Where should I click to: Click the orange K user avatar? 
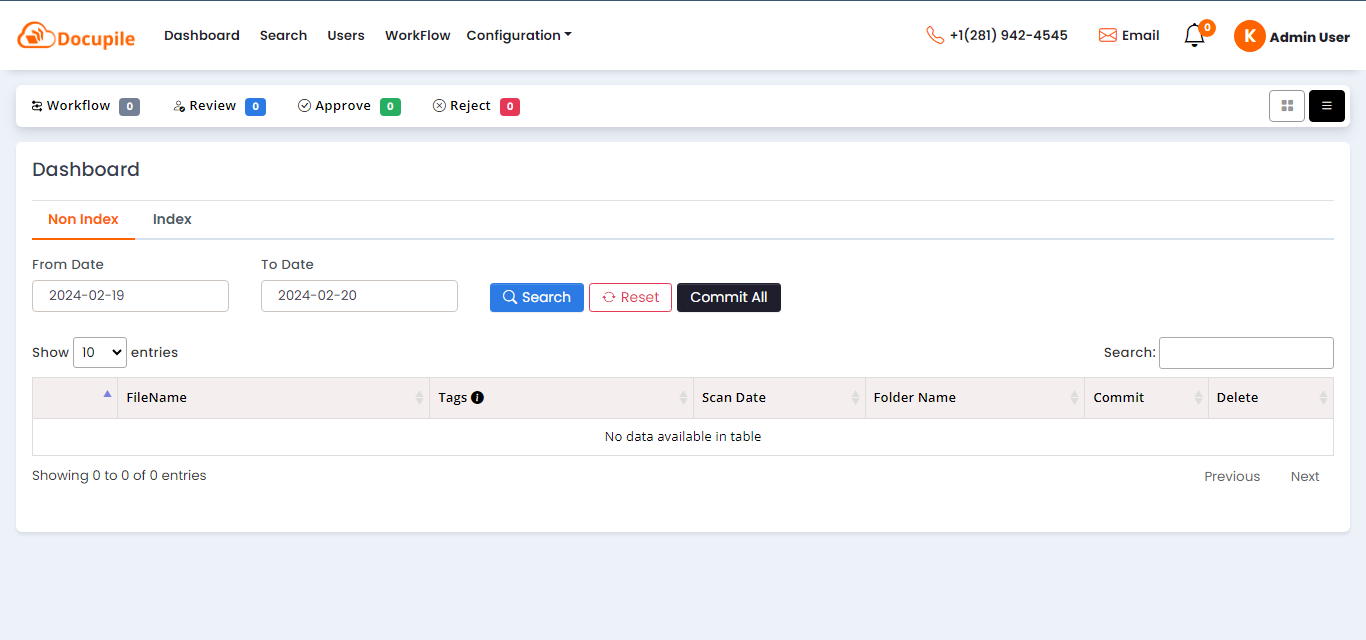pos(1249,36)
